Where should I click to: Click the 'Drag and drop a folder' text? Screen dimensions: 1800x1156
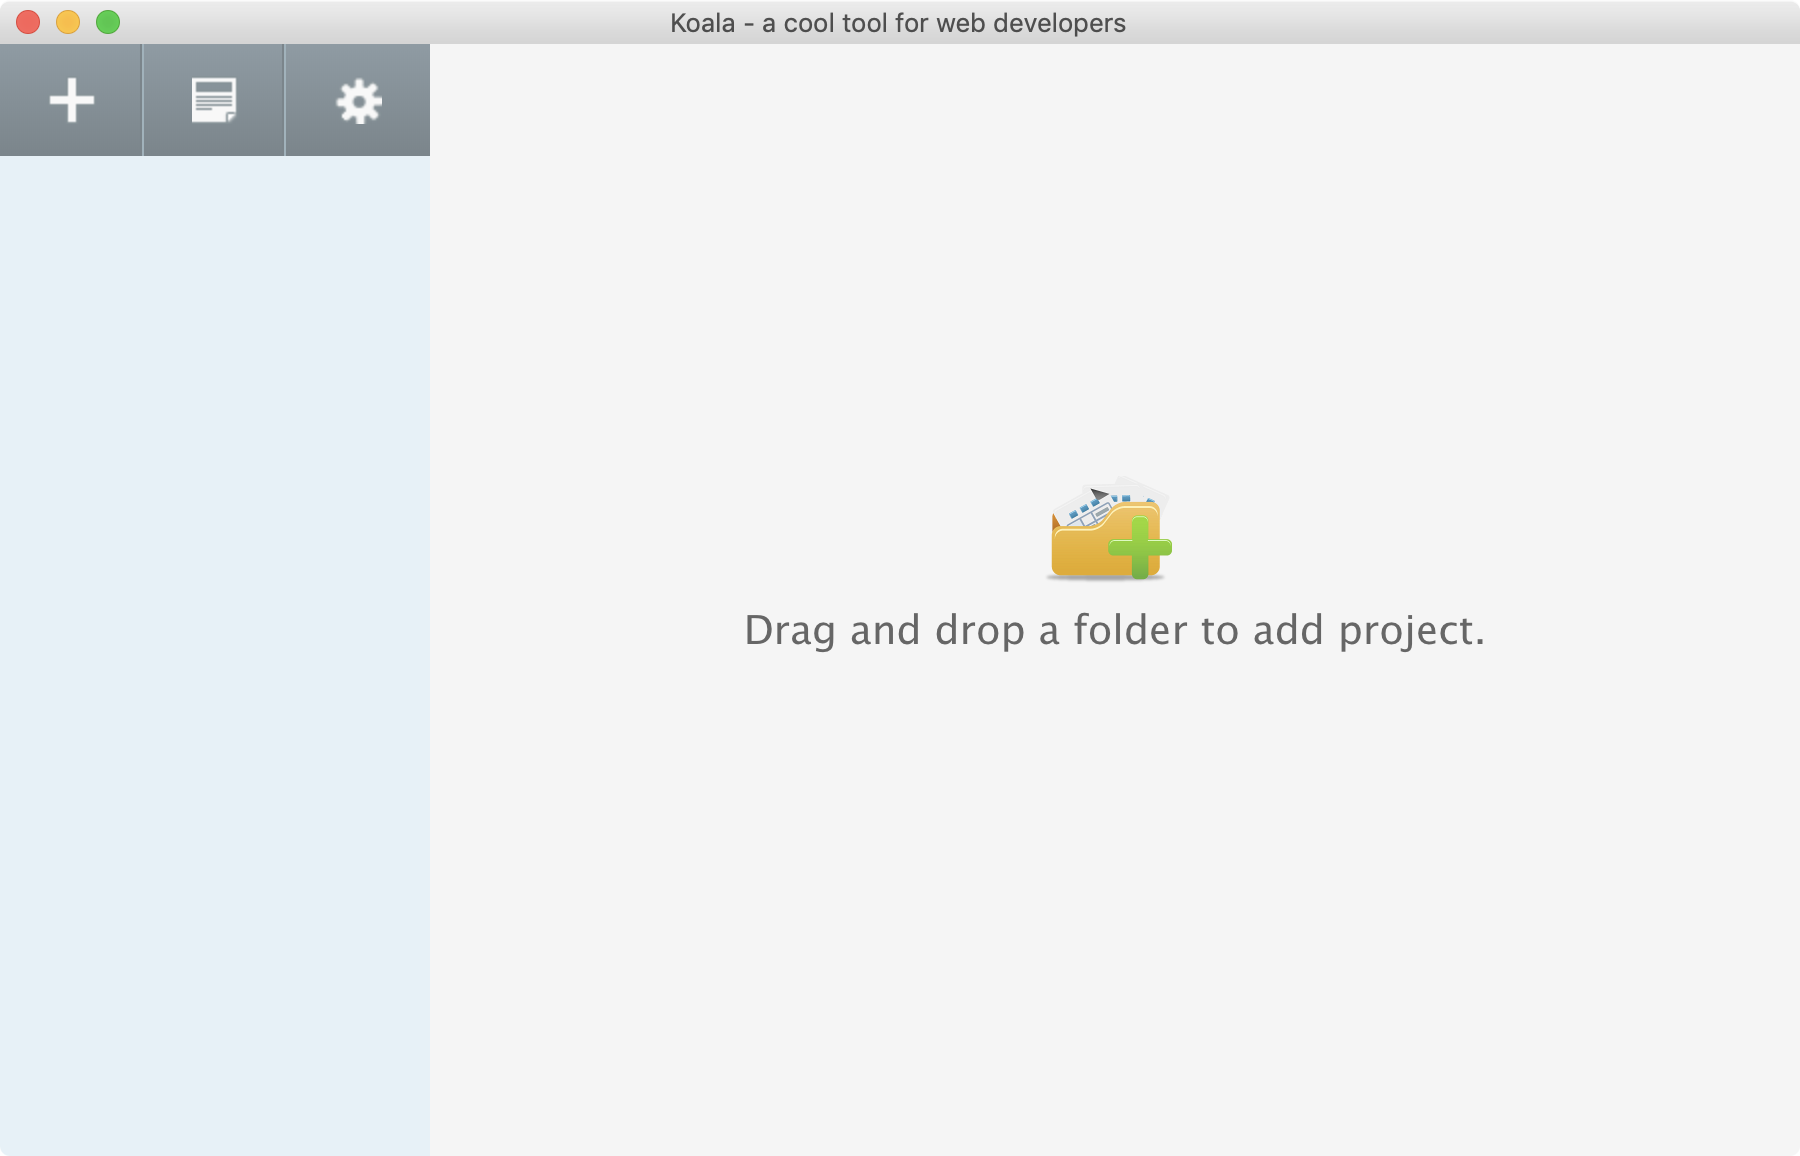[1115, 631]
